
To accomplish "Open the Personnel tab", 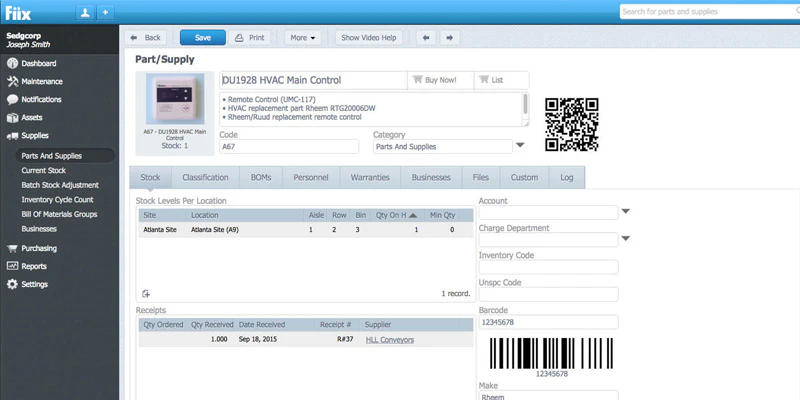I will click(x=311, y=178).
